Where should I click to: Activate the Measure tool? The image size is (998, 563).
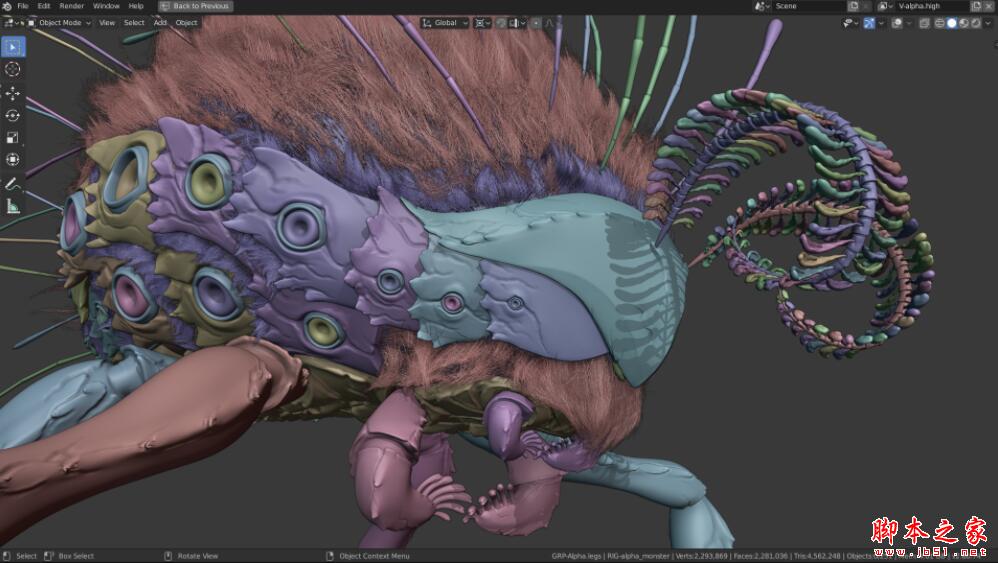pyautogui.click(x=13, y=207)
